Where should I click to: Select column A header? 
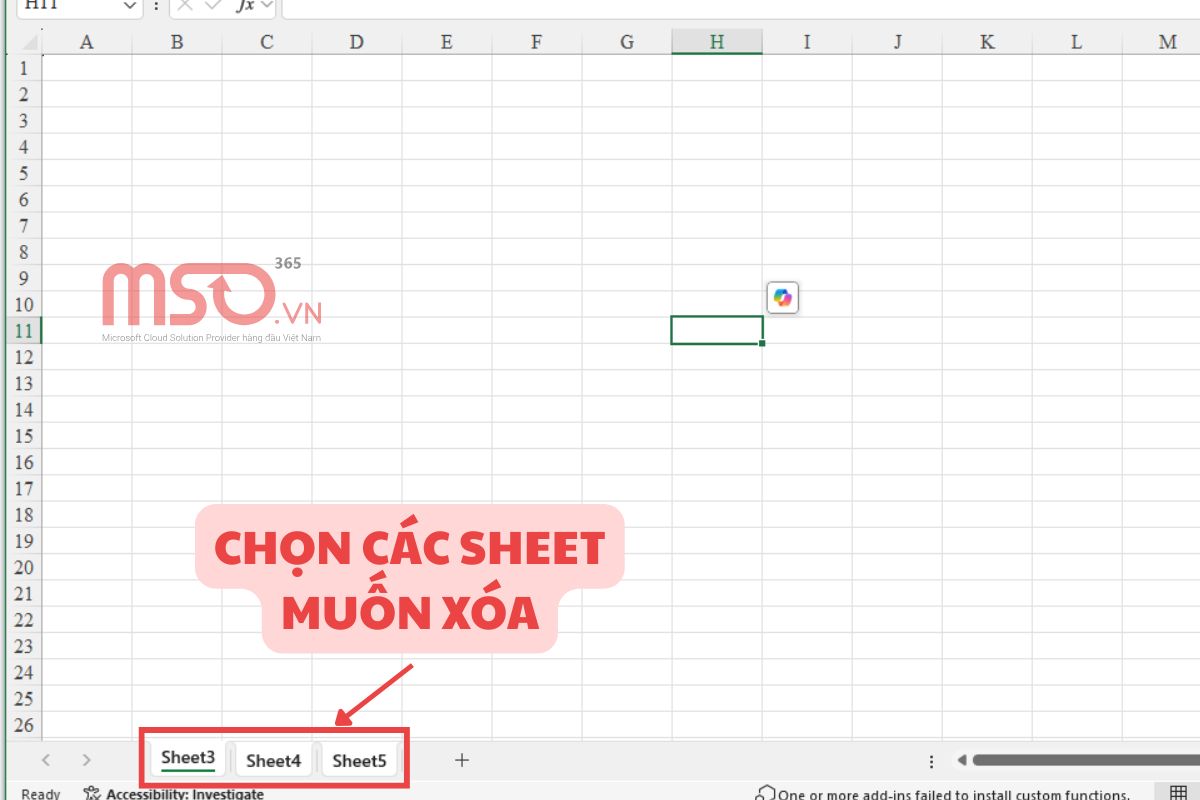click(x=86, y=42)
